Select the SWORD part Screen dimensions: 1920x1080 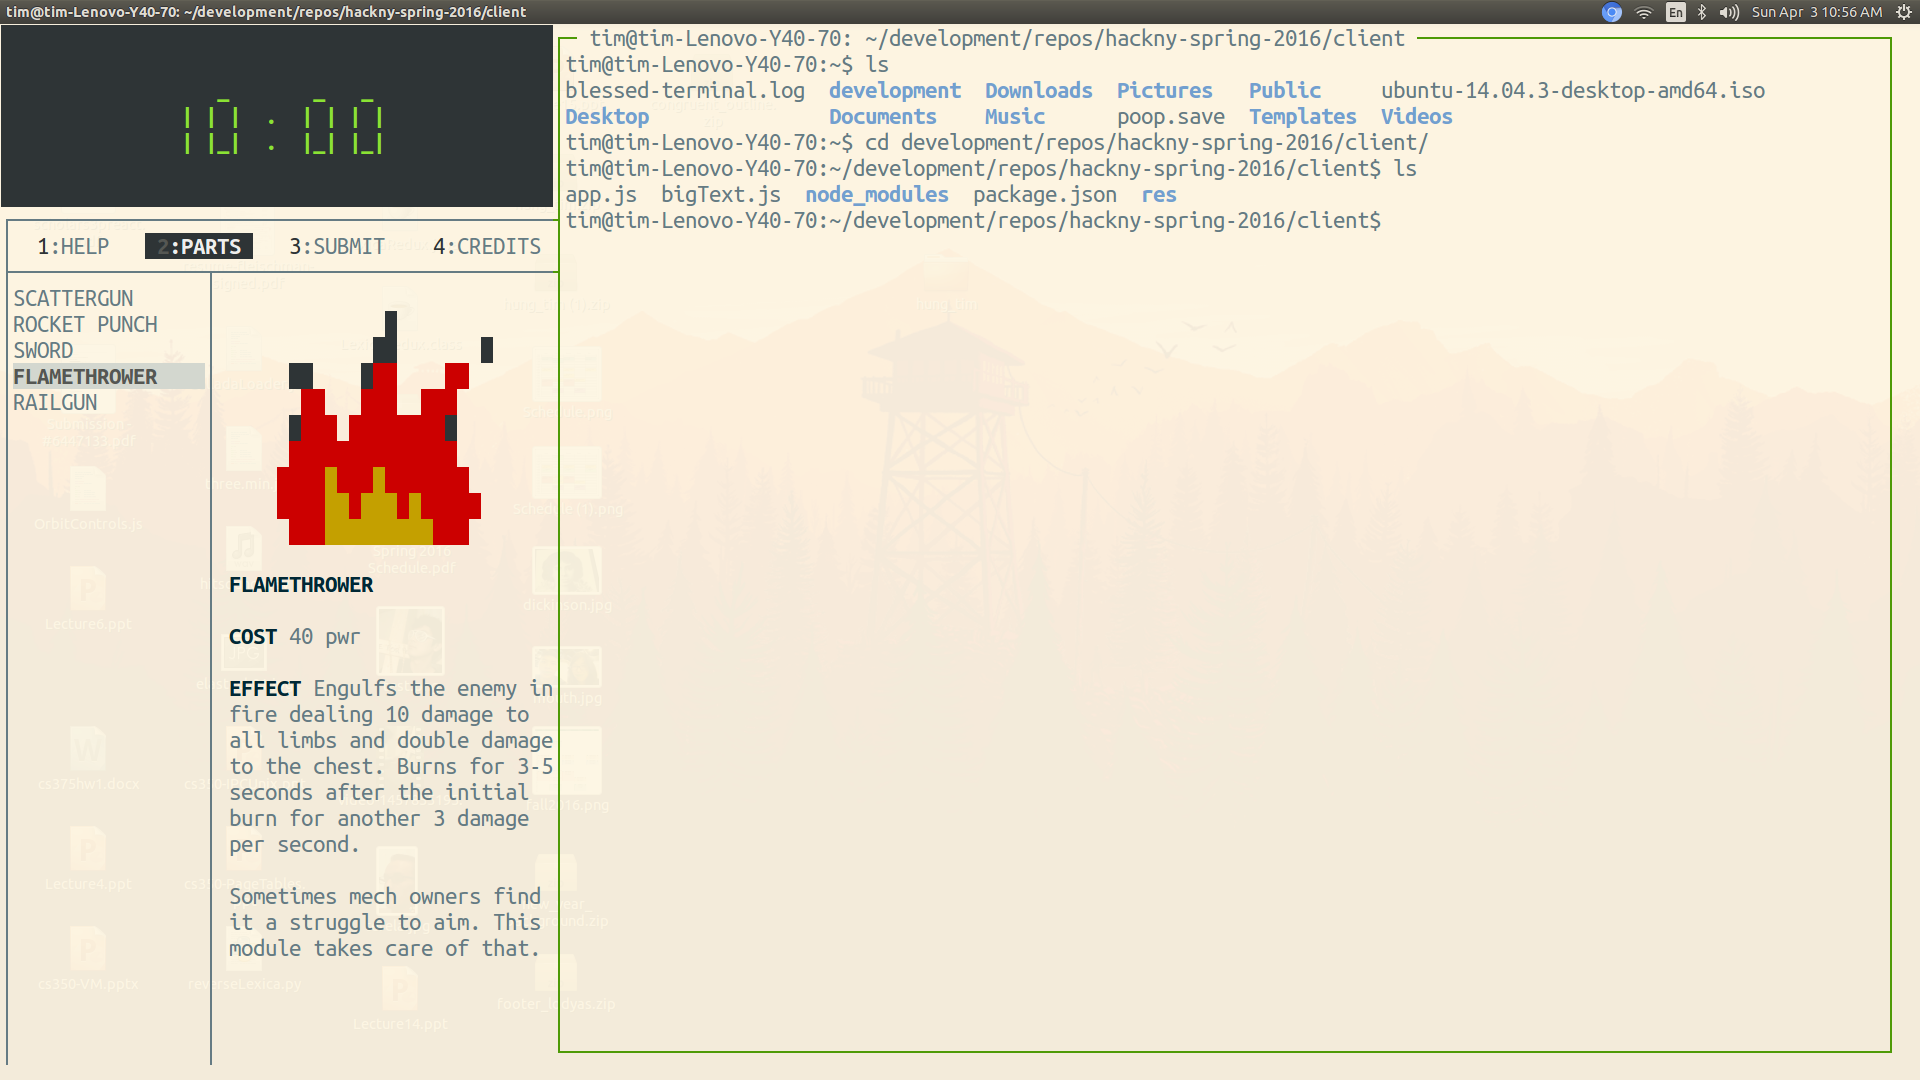tap(43, 351)
